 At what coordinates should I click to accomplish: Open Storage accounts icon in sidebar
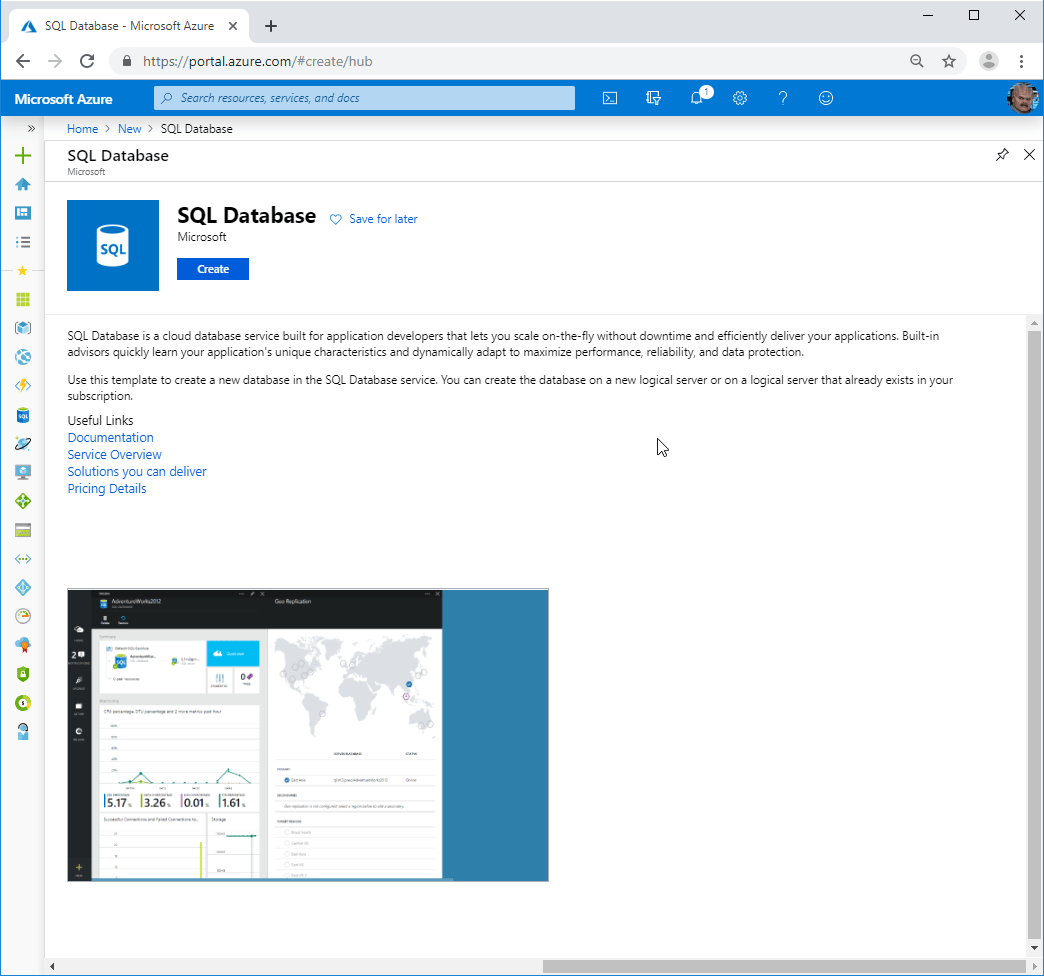point(23,530)
